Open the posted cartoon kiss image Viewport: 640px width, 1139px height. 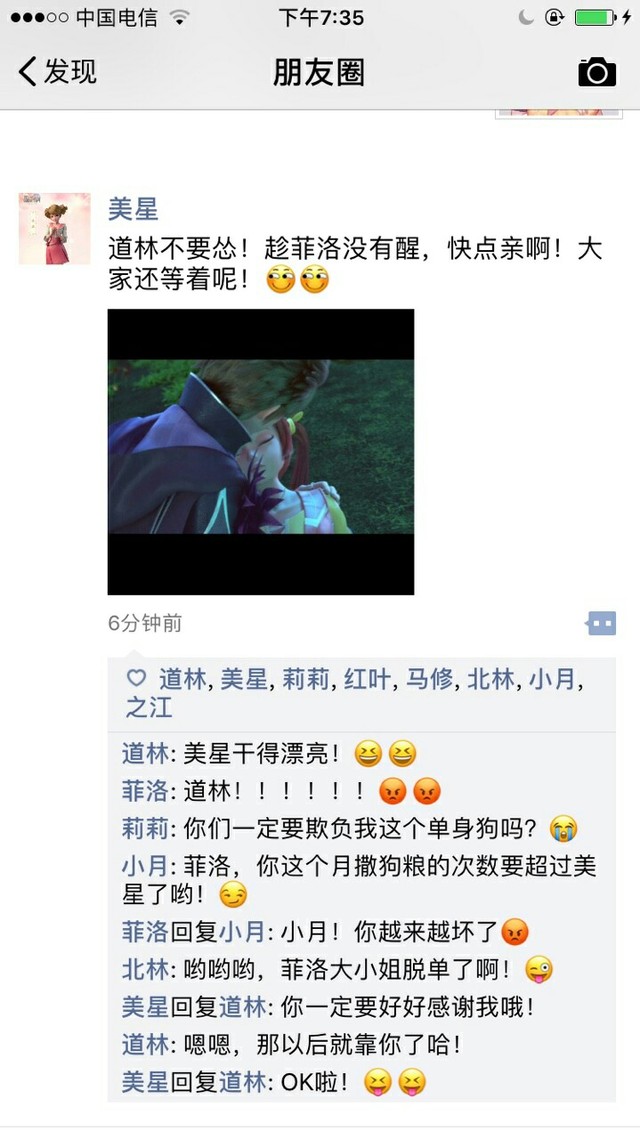[x=261, y=452]
